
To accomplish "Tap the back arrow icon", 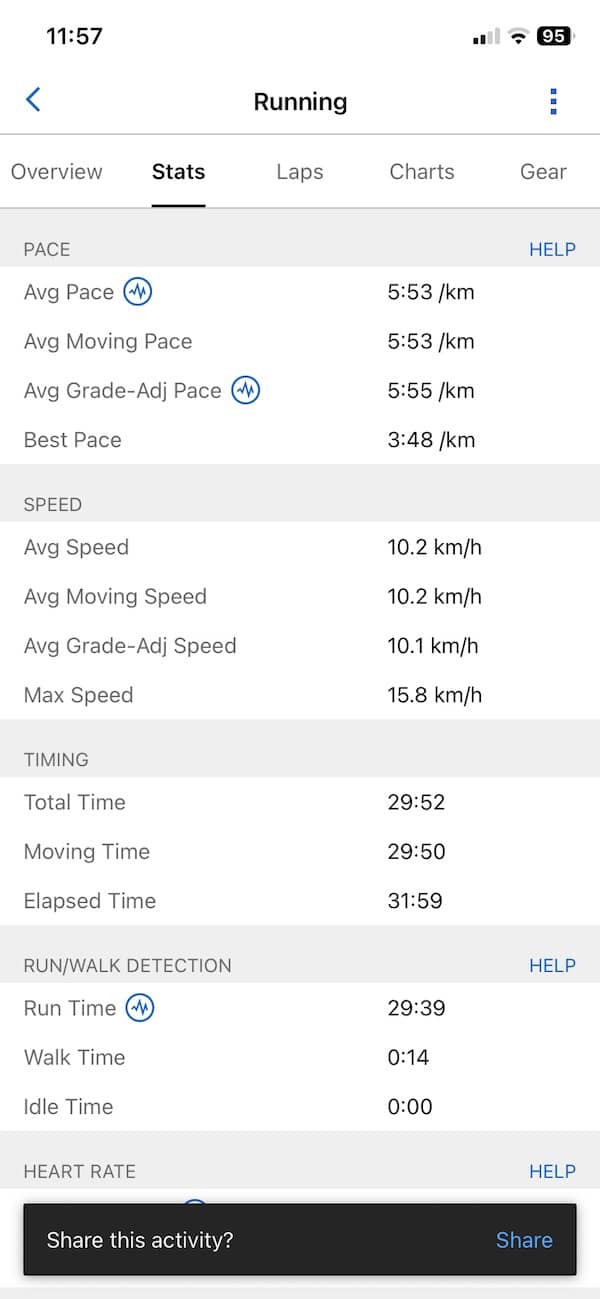I will [33, 100].
